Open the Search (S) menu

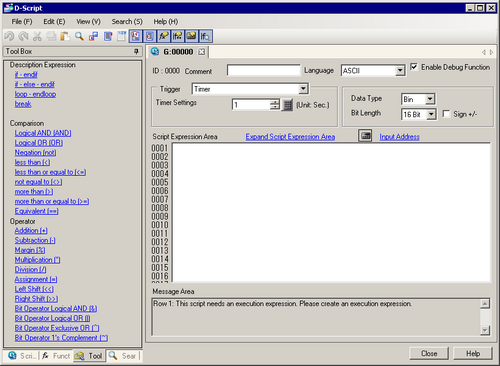click(127, 22)
